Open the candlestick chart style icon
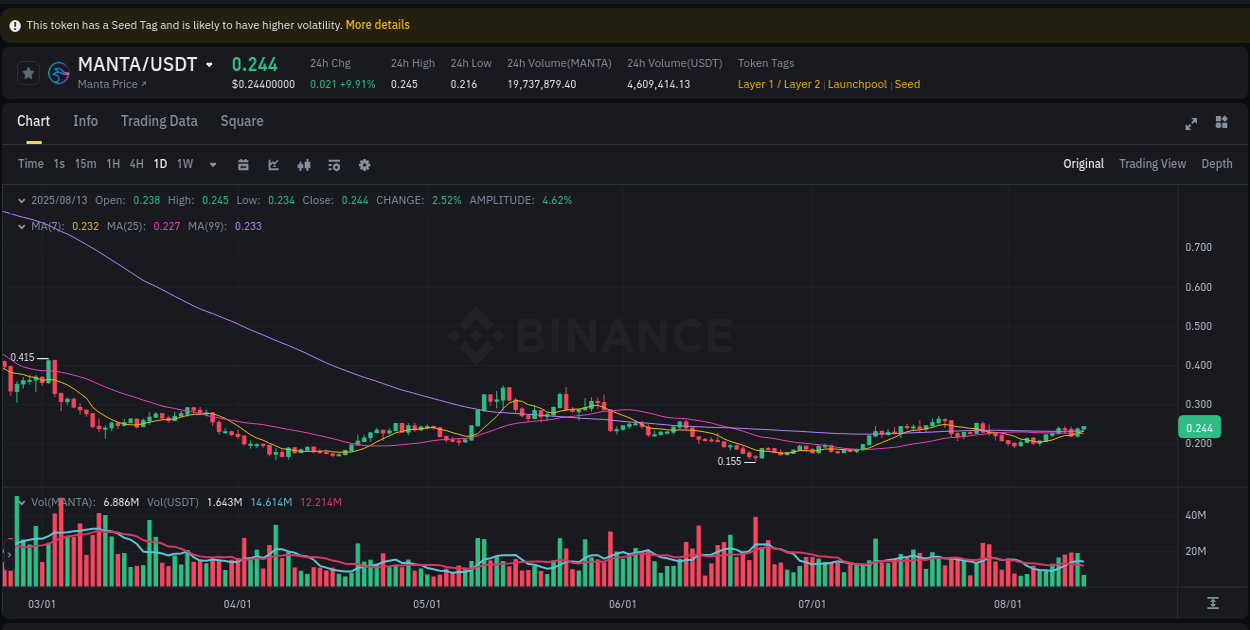 [304, 164]
